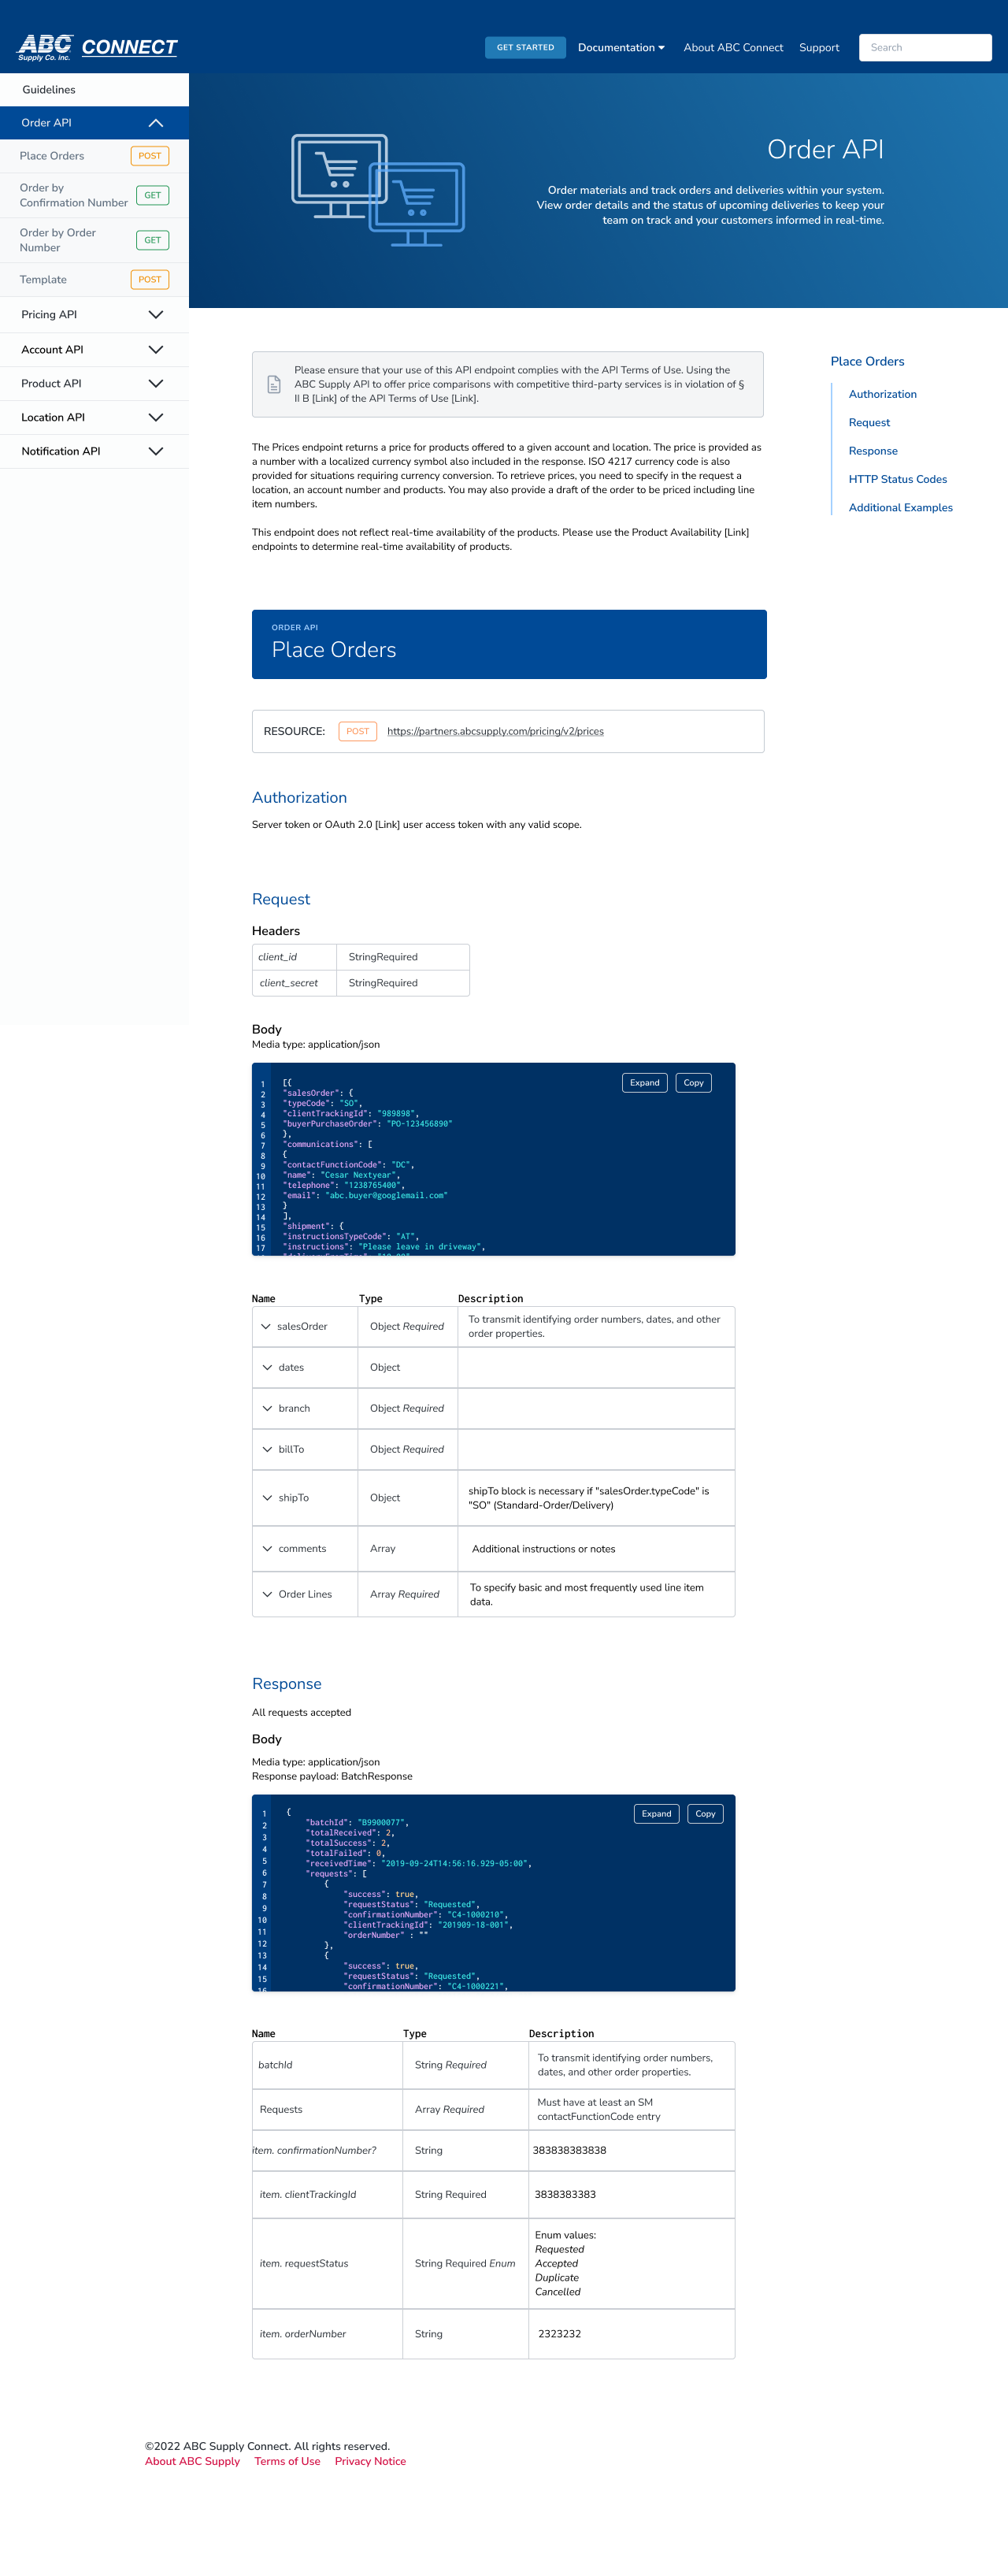Jump to Additional Examples section
Image resolution: width=1008 pixels, height=2576 pixels.
click(900, 507)
